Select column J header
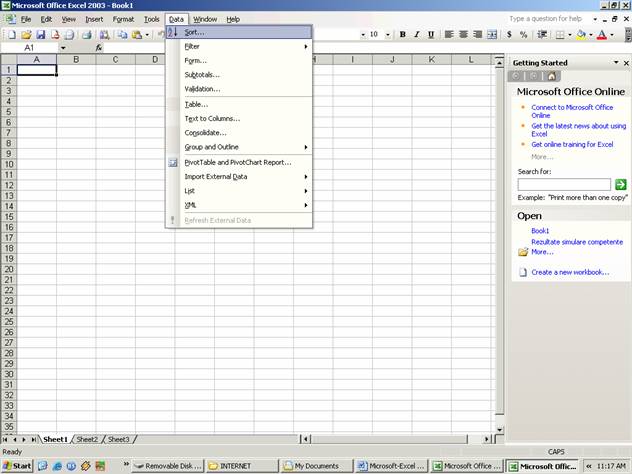632x474 pixels. [x=392, y=60]
